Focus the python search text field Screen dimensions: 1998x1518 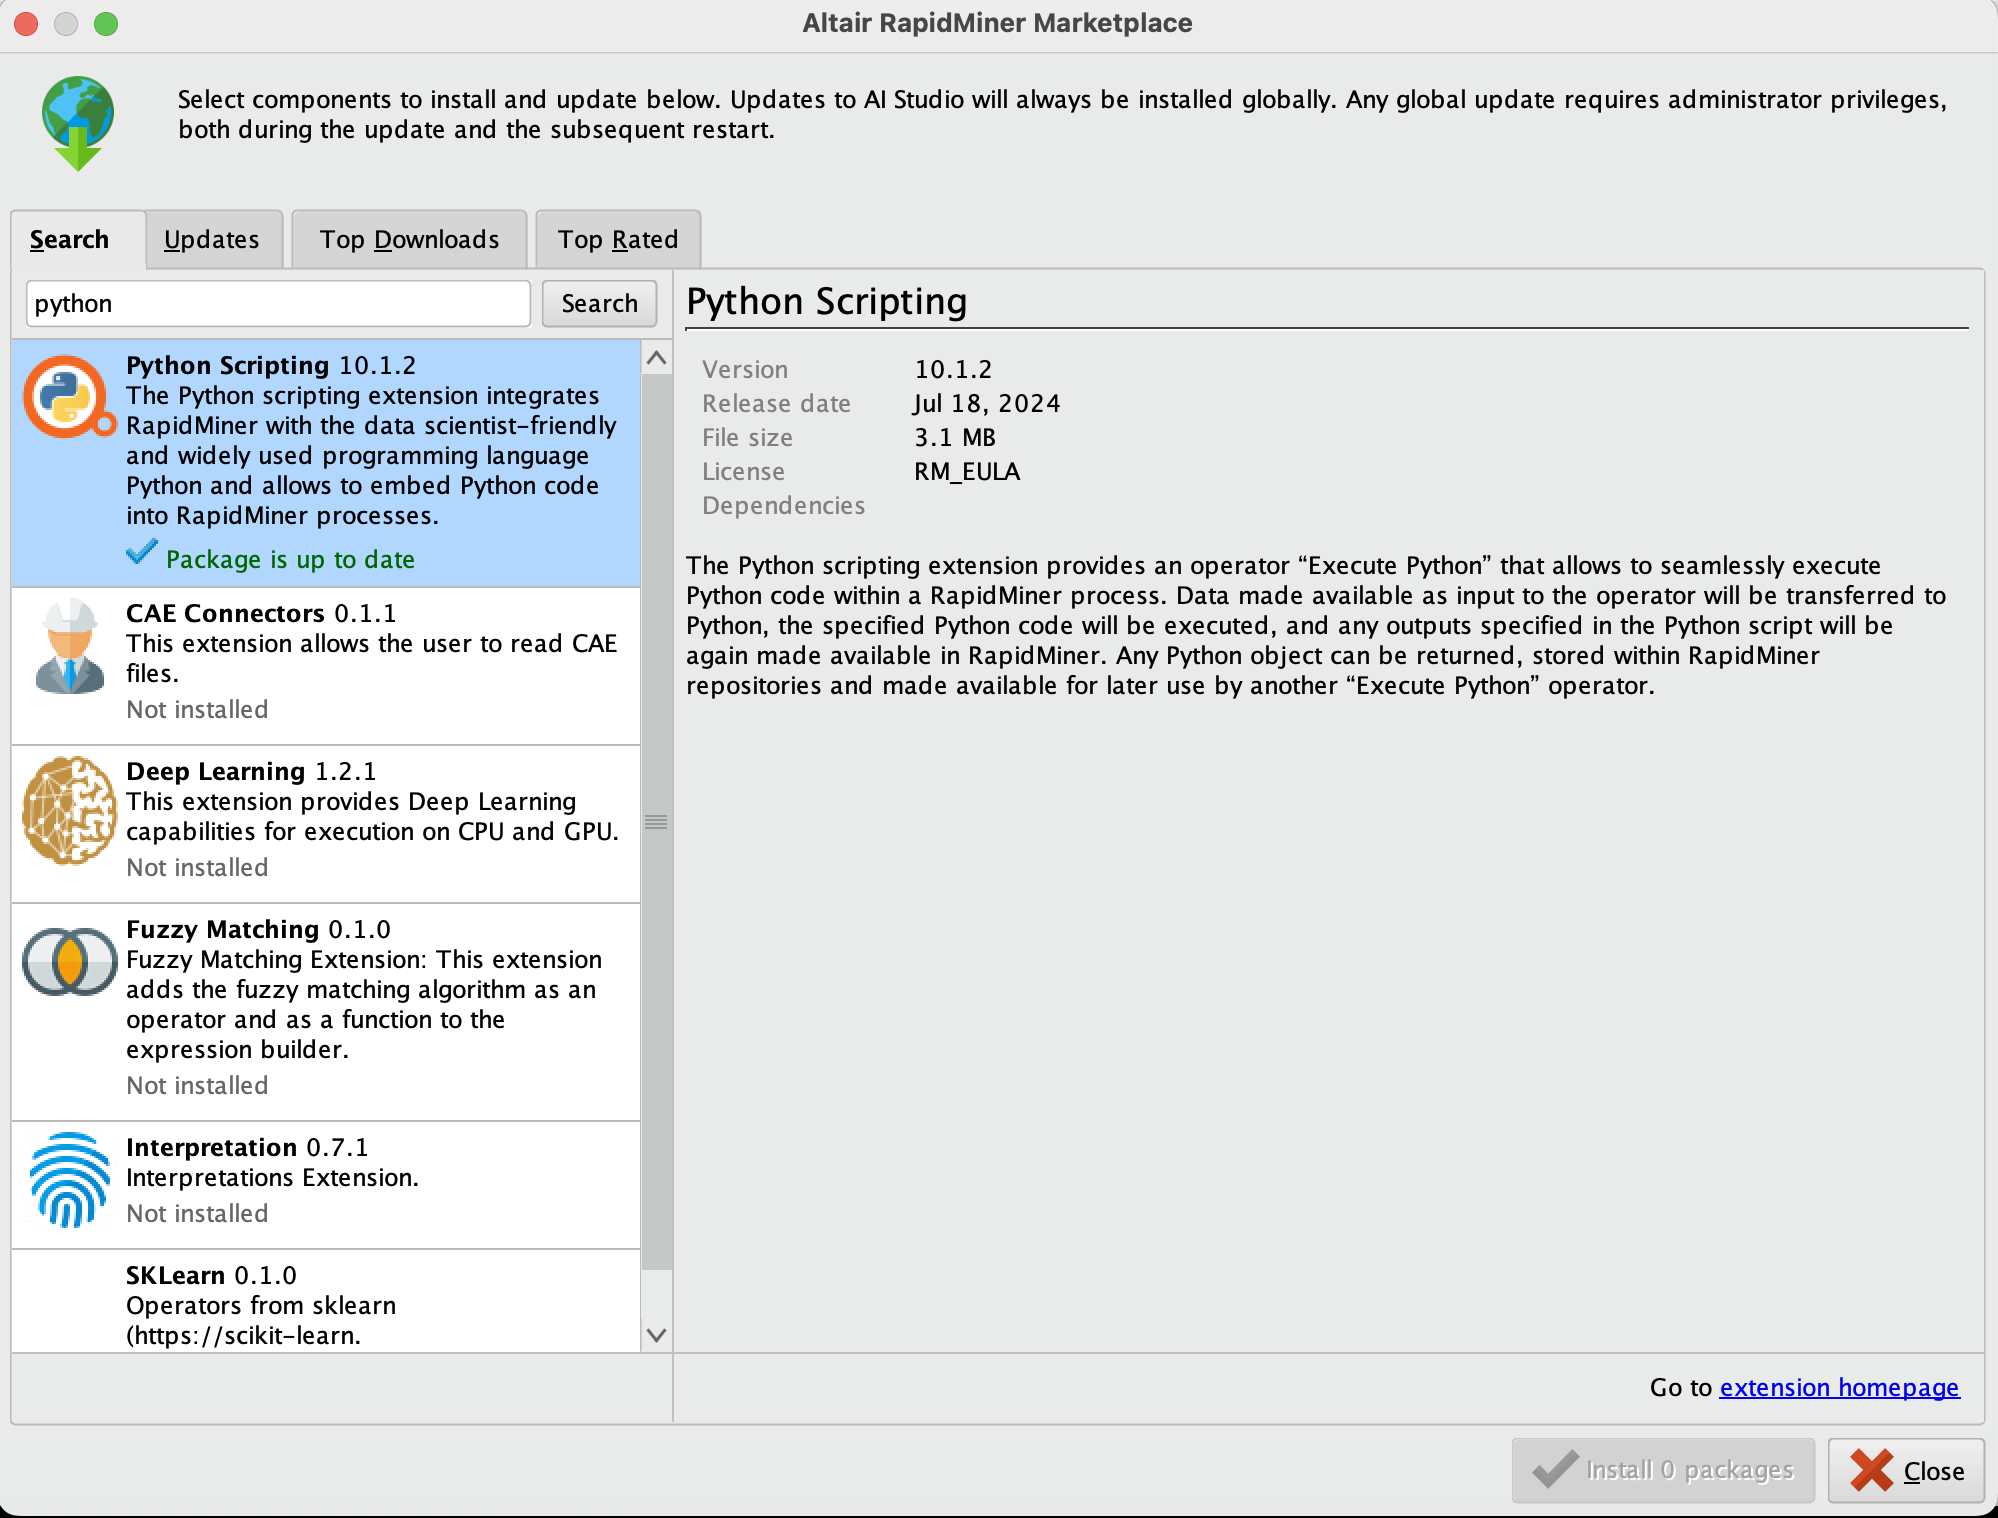[278, 304]
